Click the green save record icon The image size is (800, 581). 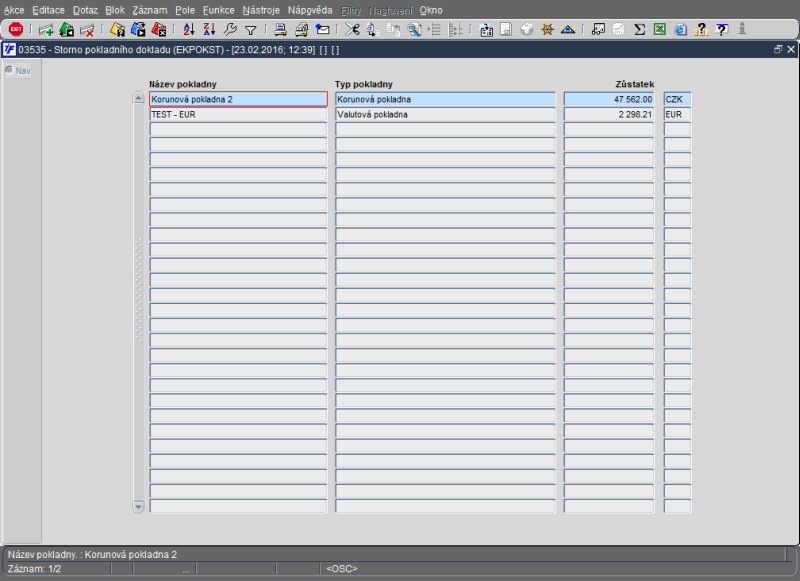(x=66, y=30)
